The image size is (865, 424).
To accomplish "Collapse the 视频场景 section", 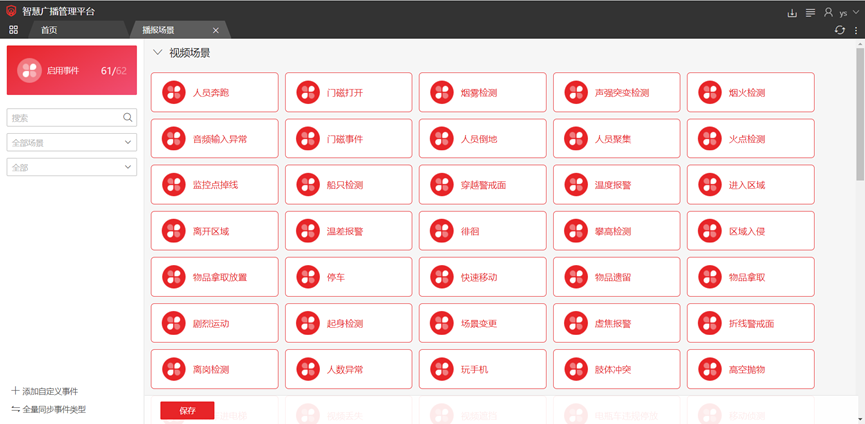I will click(x=158, y=53).
